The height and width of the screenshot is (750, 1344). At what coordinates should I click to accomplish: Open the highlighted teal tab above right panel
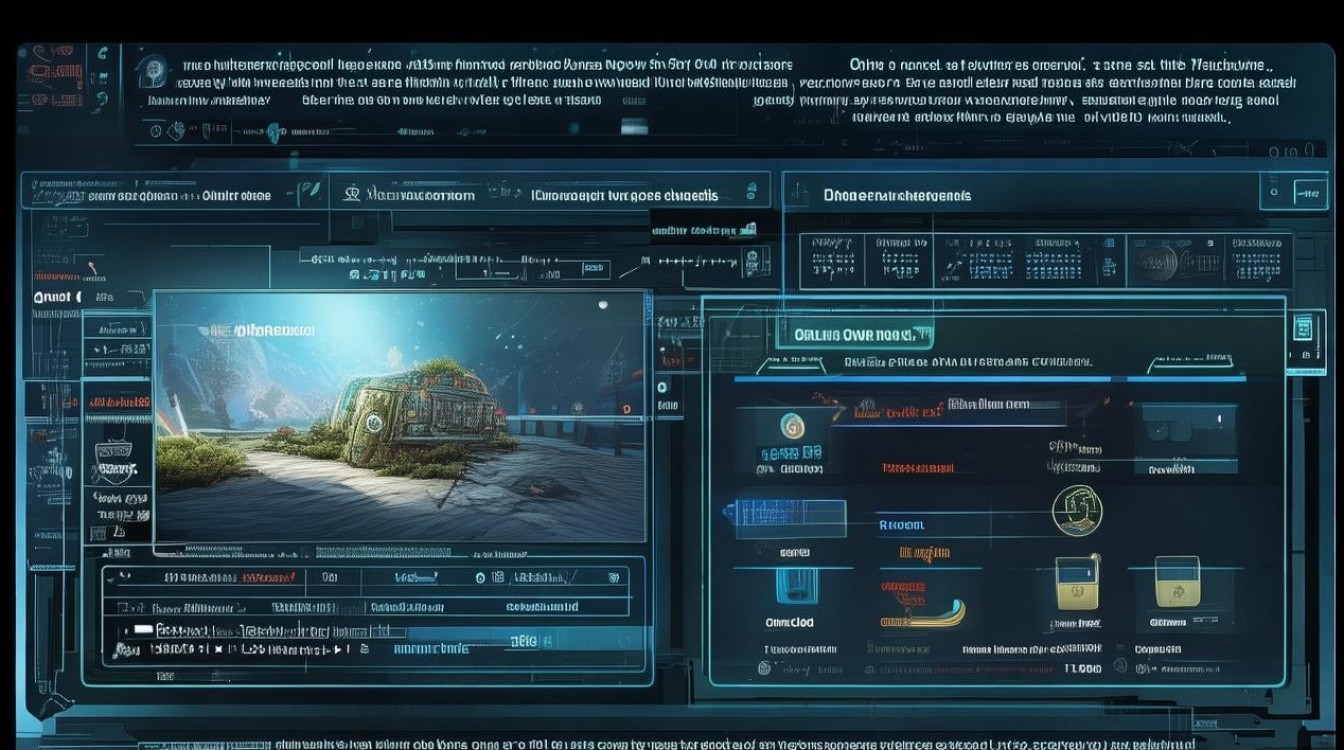pos(854,335)
